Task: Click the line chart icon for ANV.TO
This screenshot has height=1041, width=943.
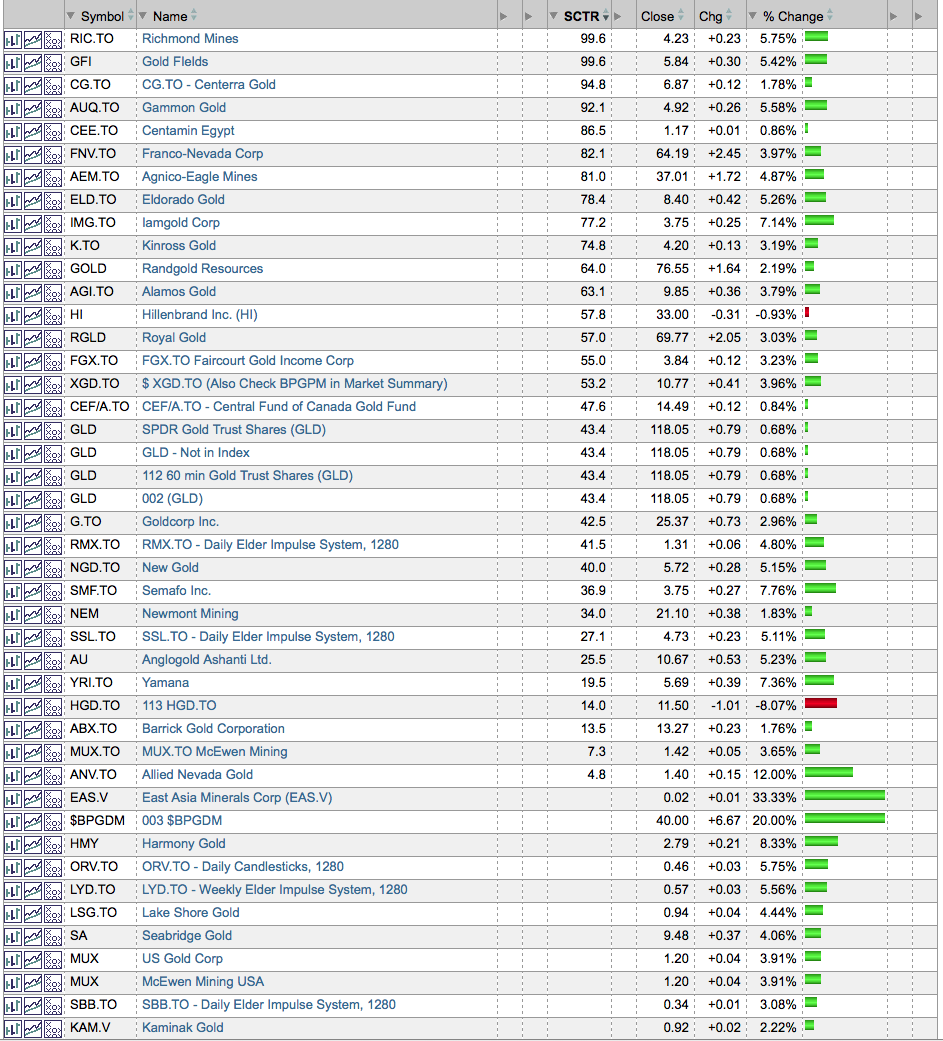Action: [x=33, y=776]
